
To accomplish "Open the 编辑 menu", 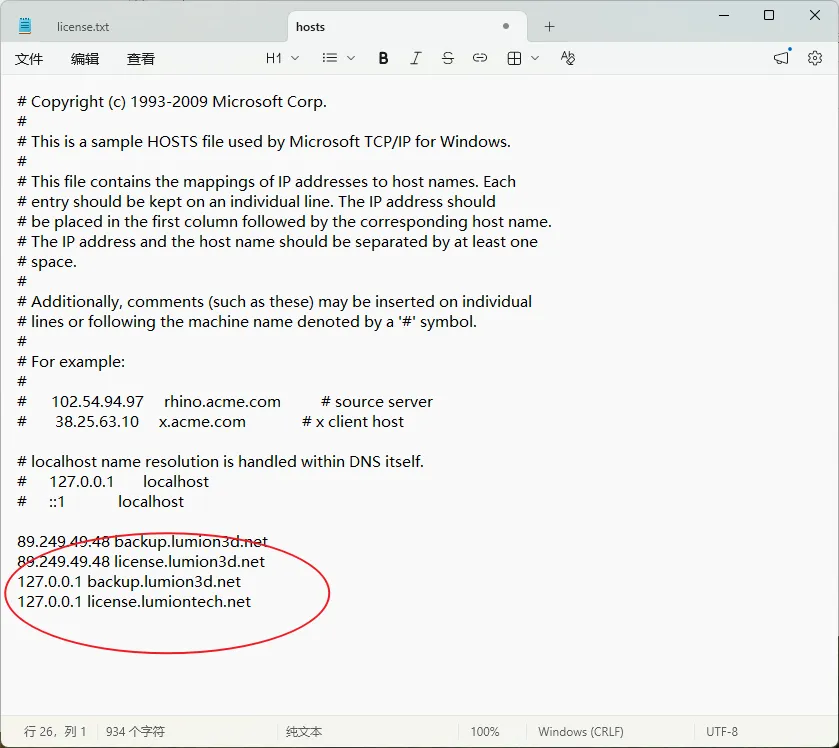I will click(x=85, y=58).
